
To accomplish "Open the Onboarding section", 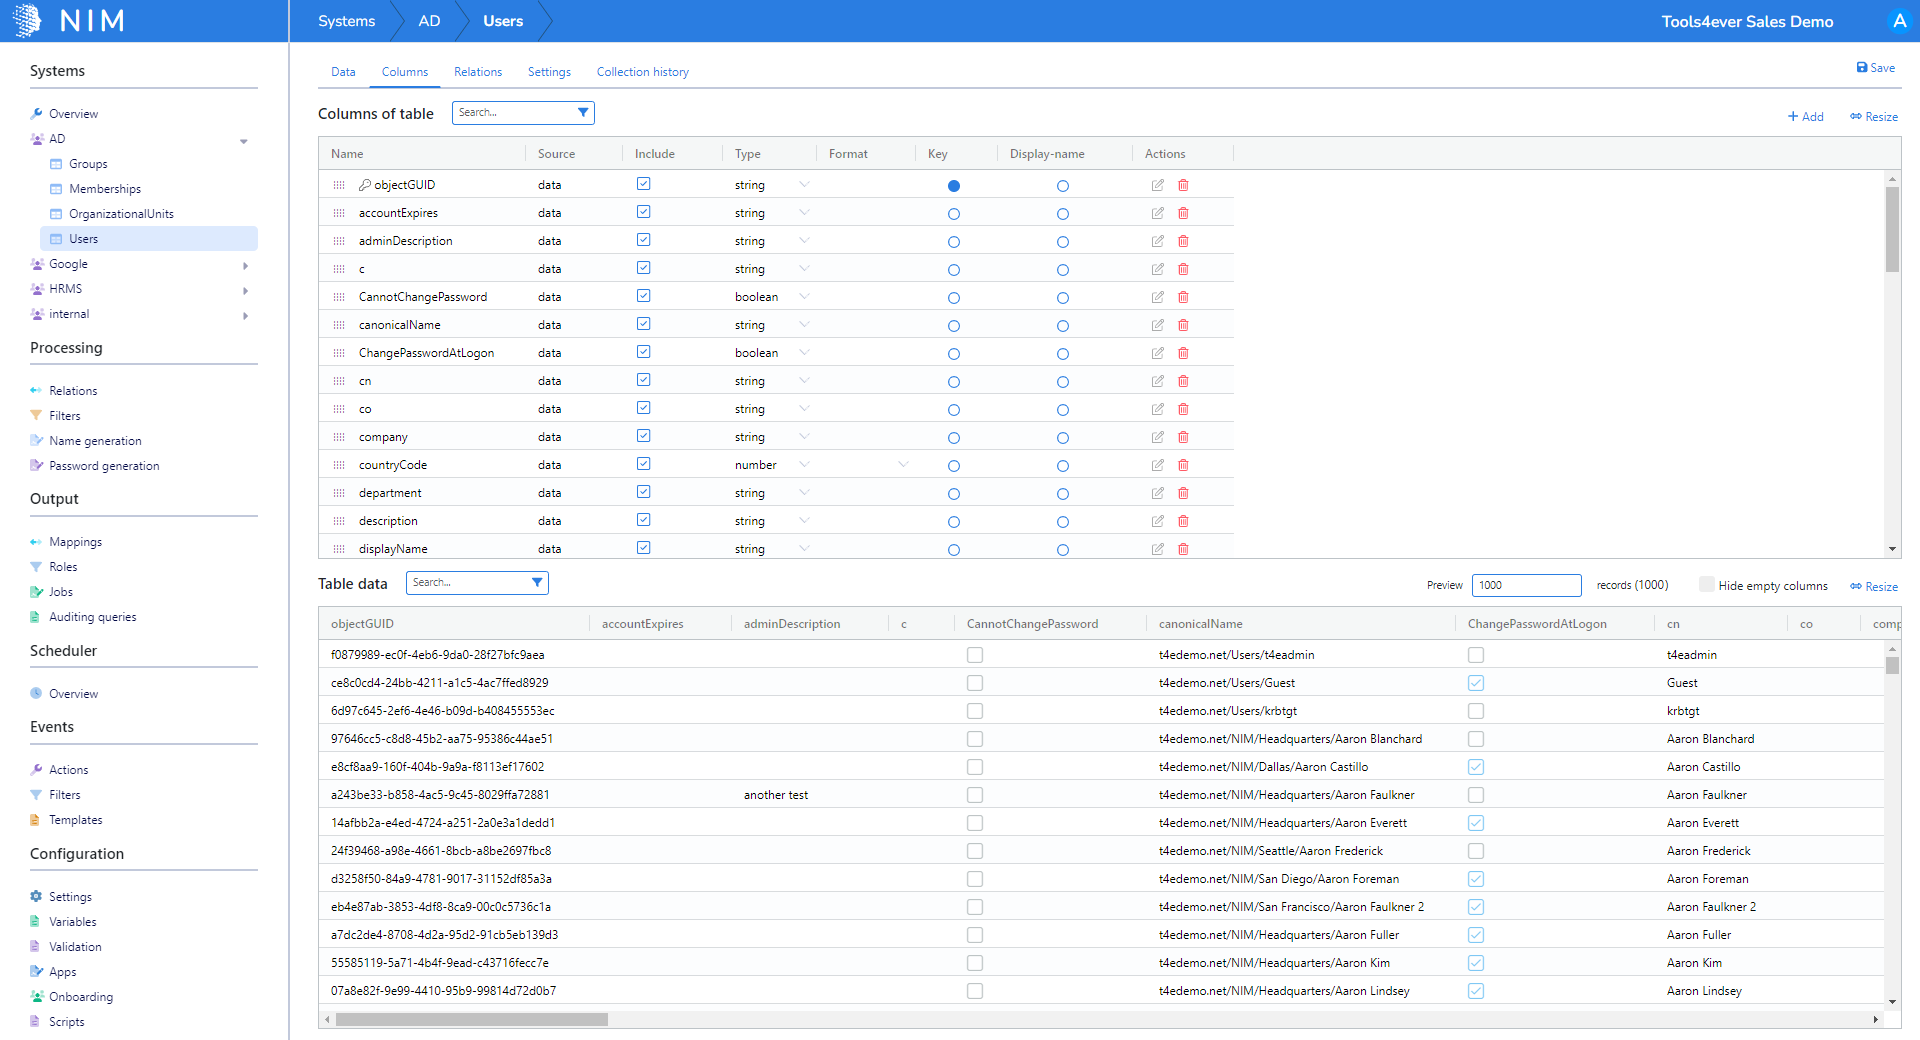I will point(81,996).
